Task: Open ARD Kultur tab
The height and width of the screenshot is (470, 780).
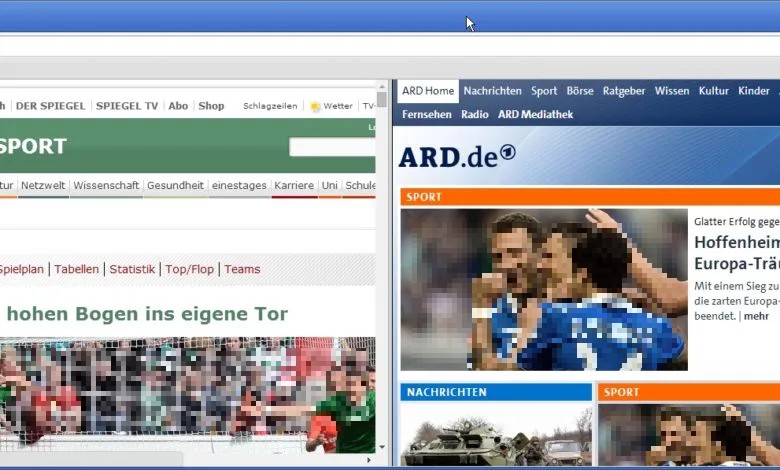Action: click(x=713, y=91)
